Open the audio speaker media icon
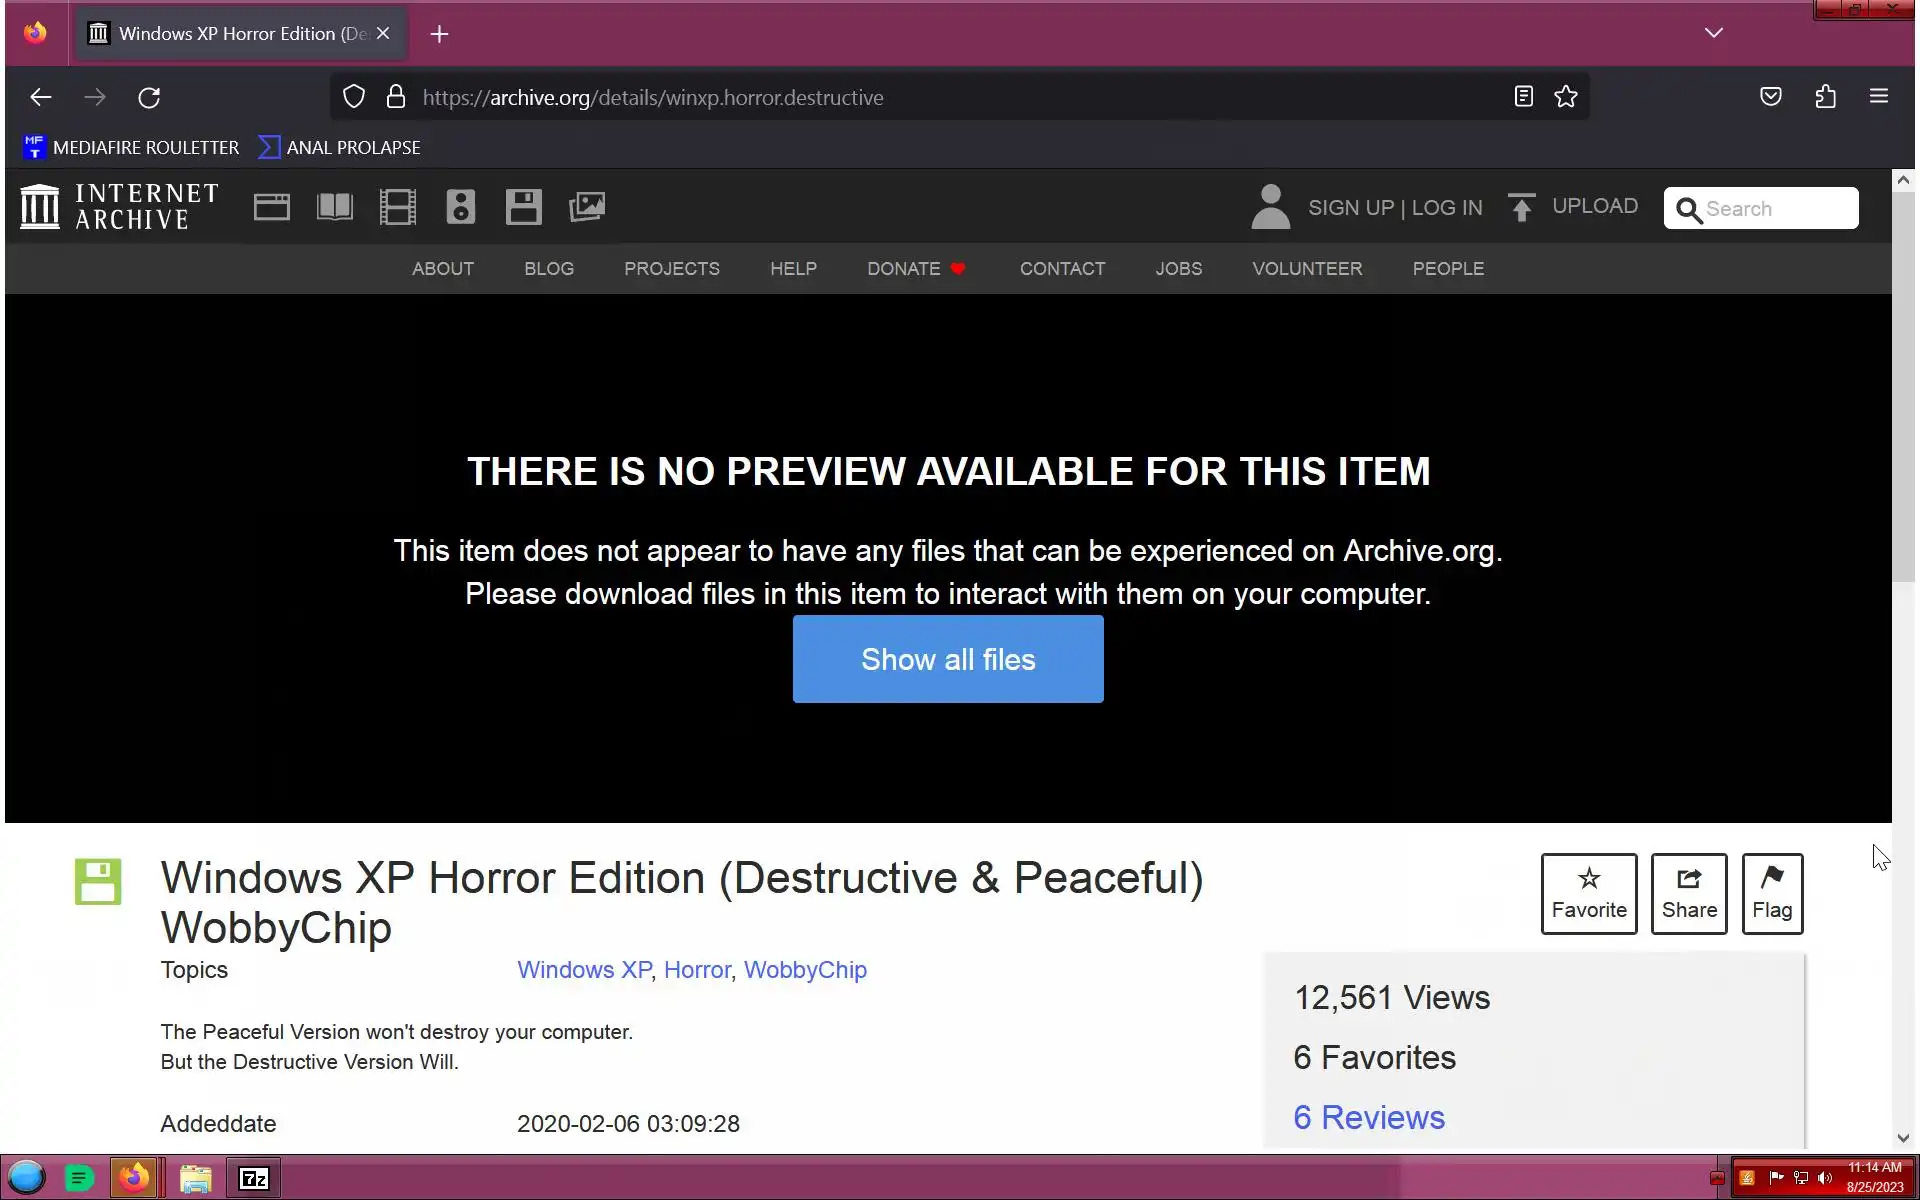 pos(460,207)
